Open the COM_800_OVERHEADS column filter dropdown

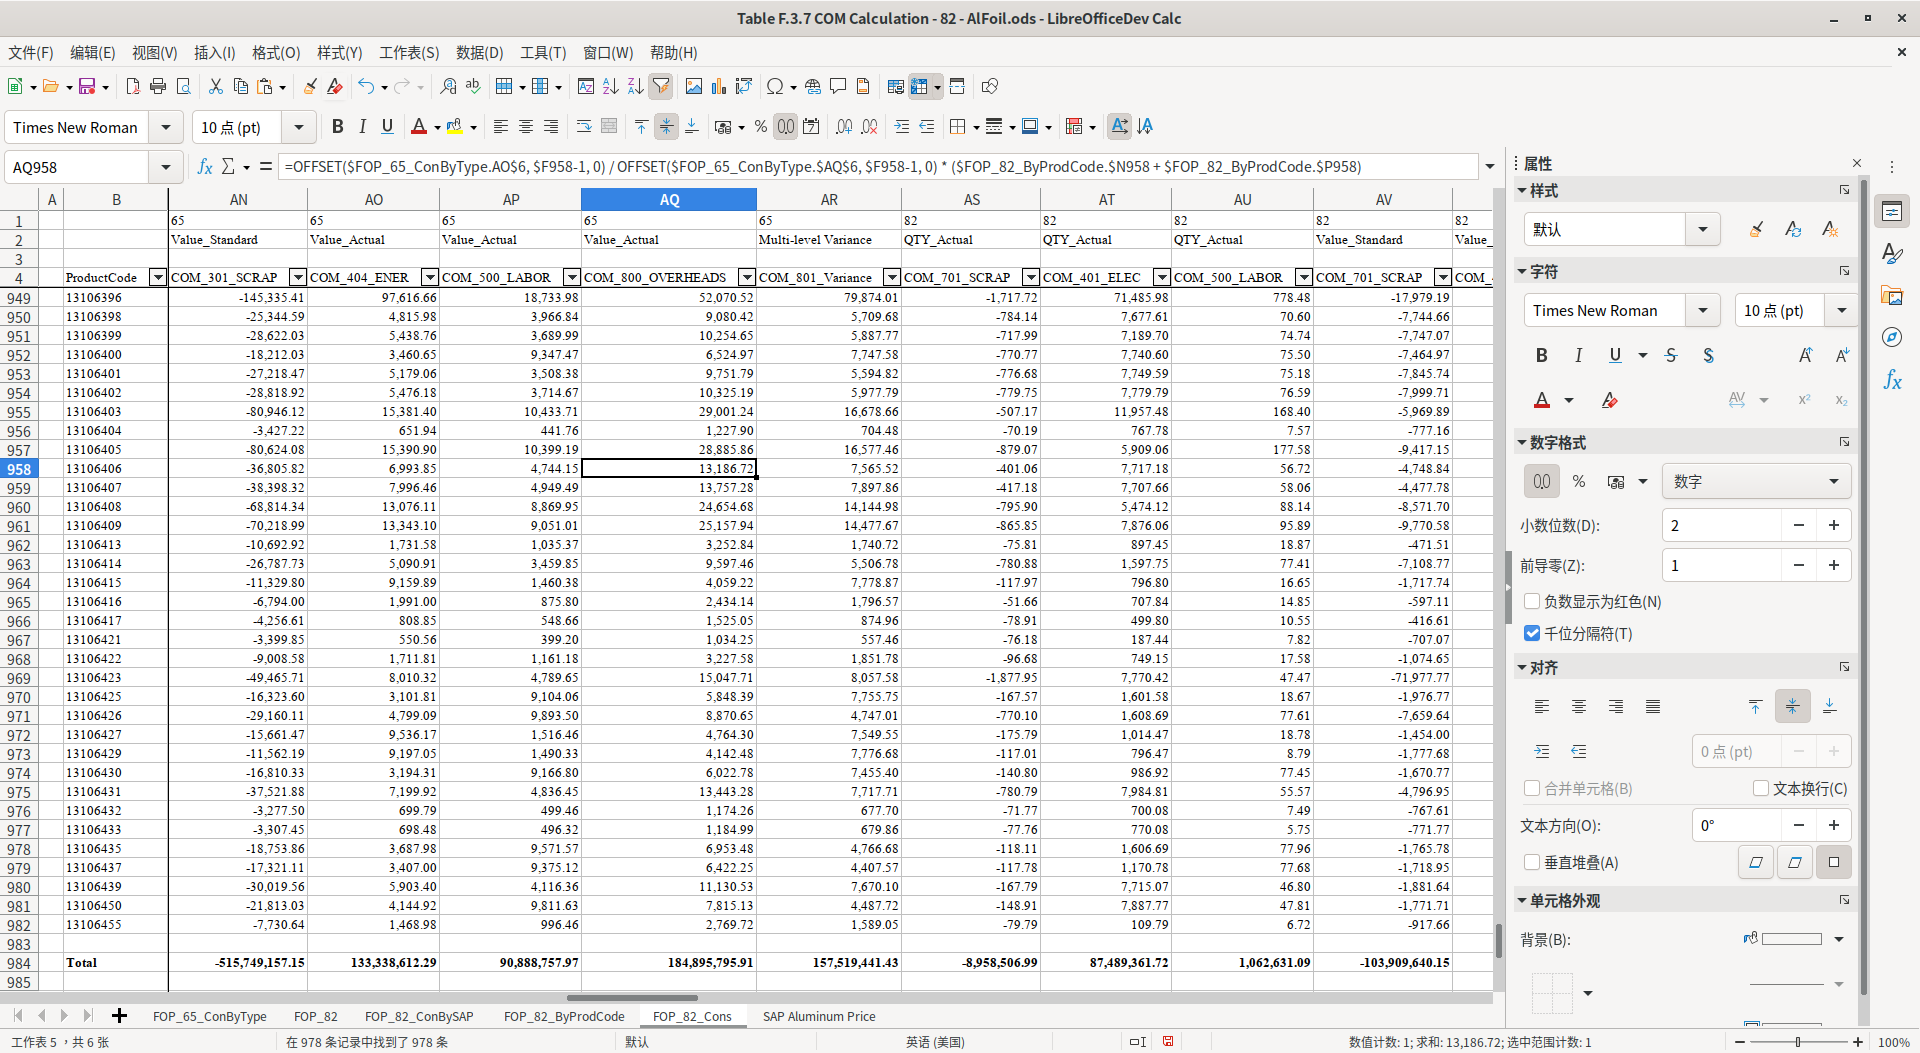(746, 277)
